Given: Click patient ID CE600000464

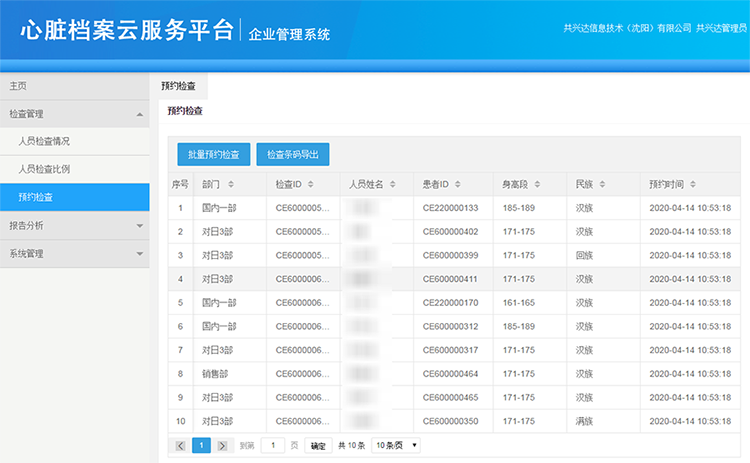Looking at the screenshot, I should [450, 374].
